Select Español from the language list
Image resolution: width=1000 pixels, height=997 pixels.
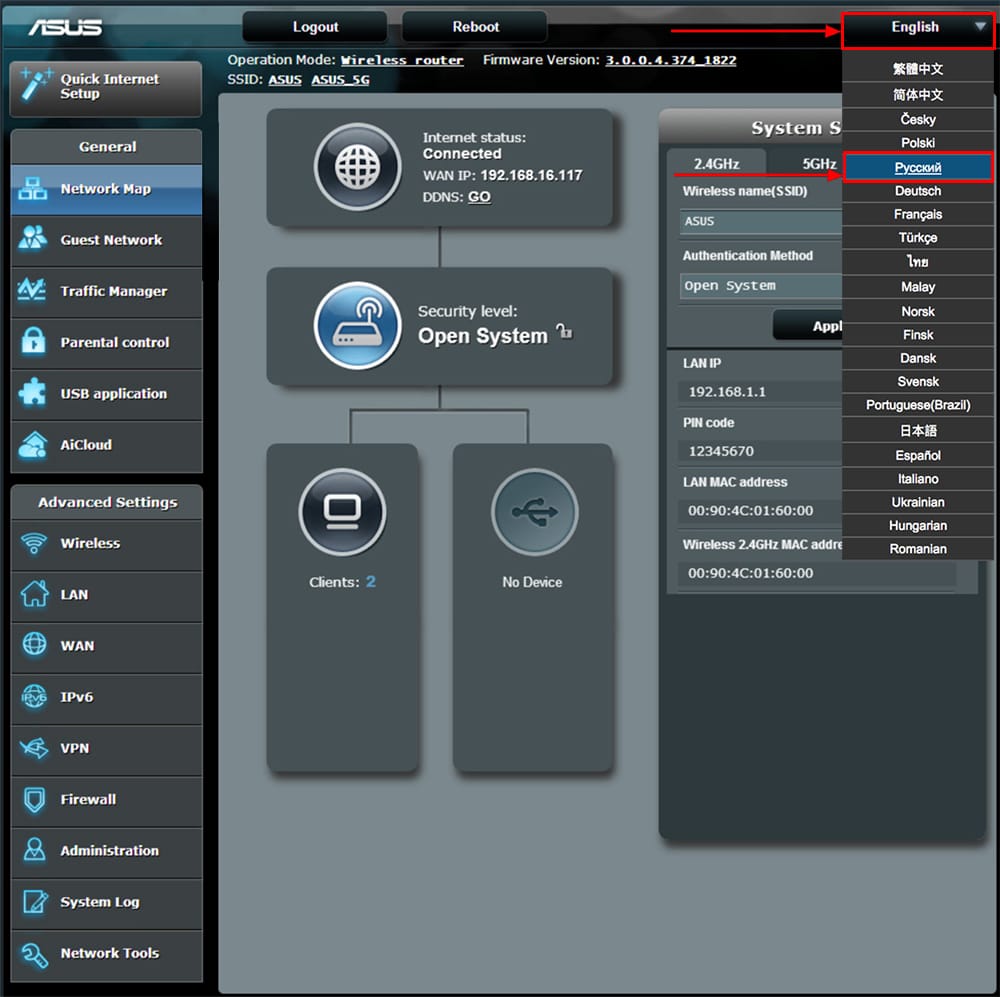click(x=918, y=455)
